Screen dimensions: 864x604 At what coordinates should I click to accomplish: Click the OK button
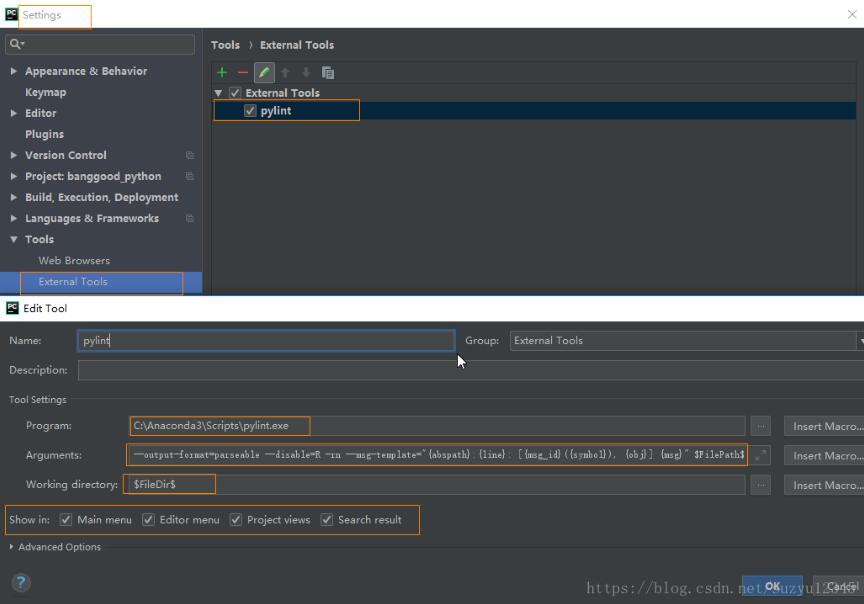tap(771, 586)
